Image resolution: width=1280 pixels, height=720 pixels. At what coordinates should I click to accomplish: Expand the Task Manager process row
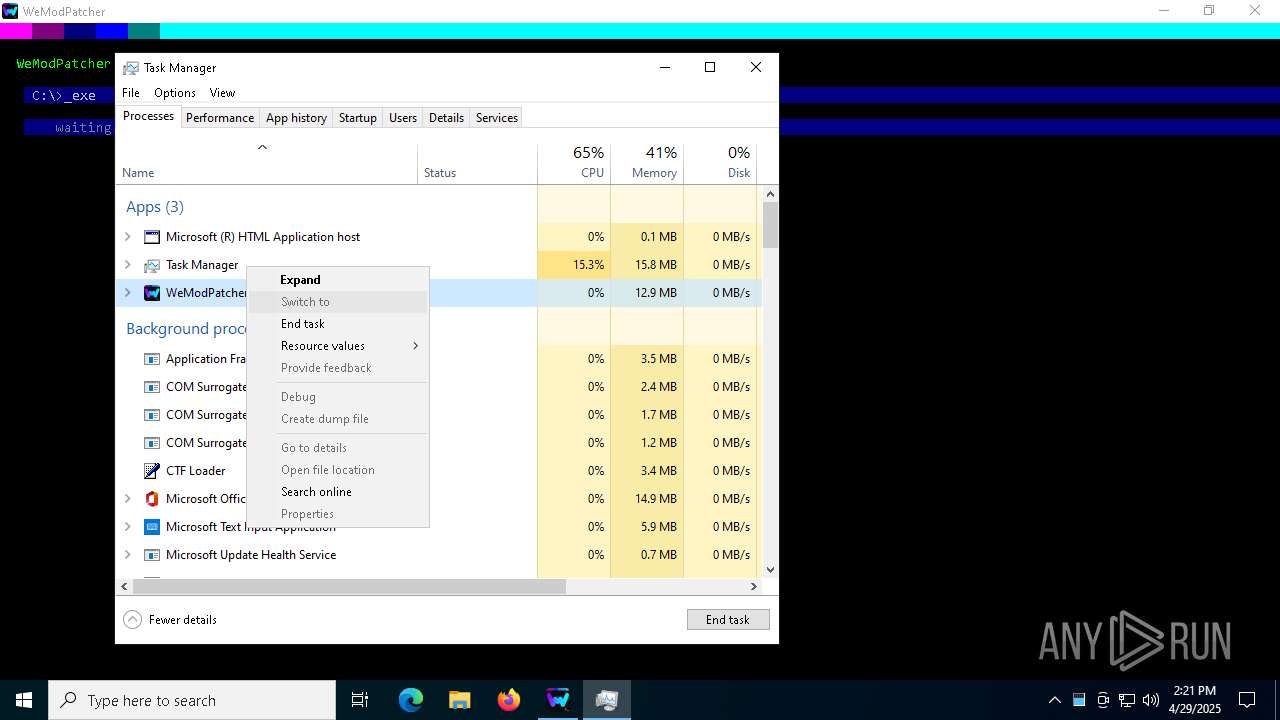tap(127, 265)
